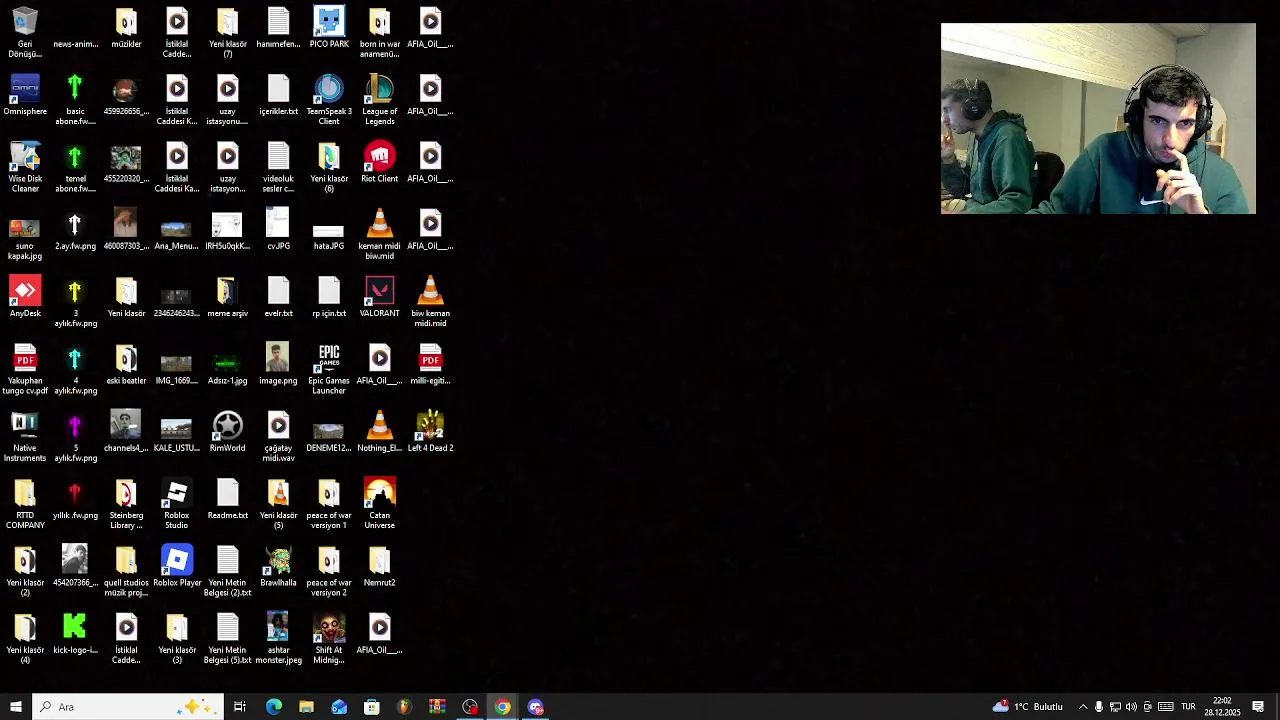This screenshot has height=720, width=1280.
Task: Launch PICO PARK from the desktop
Action: (x=329, y=28)
